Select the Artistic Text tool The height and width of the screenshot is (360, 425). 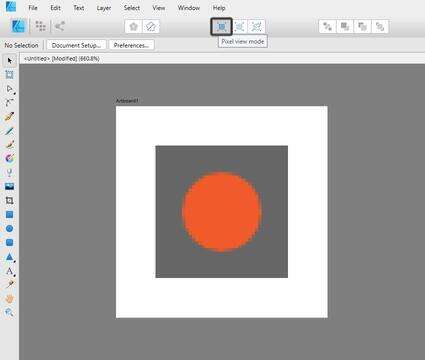click(9, 271)
